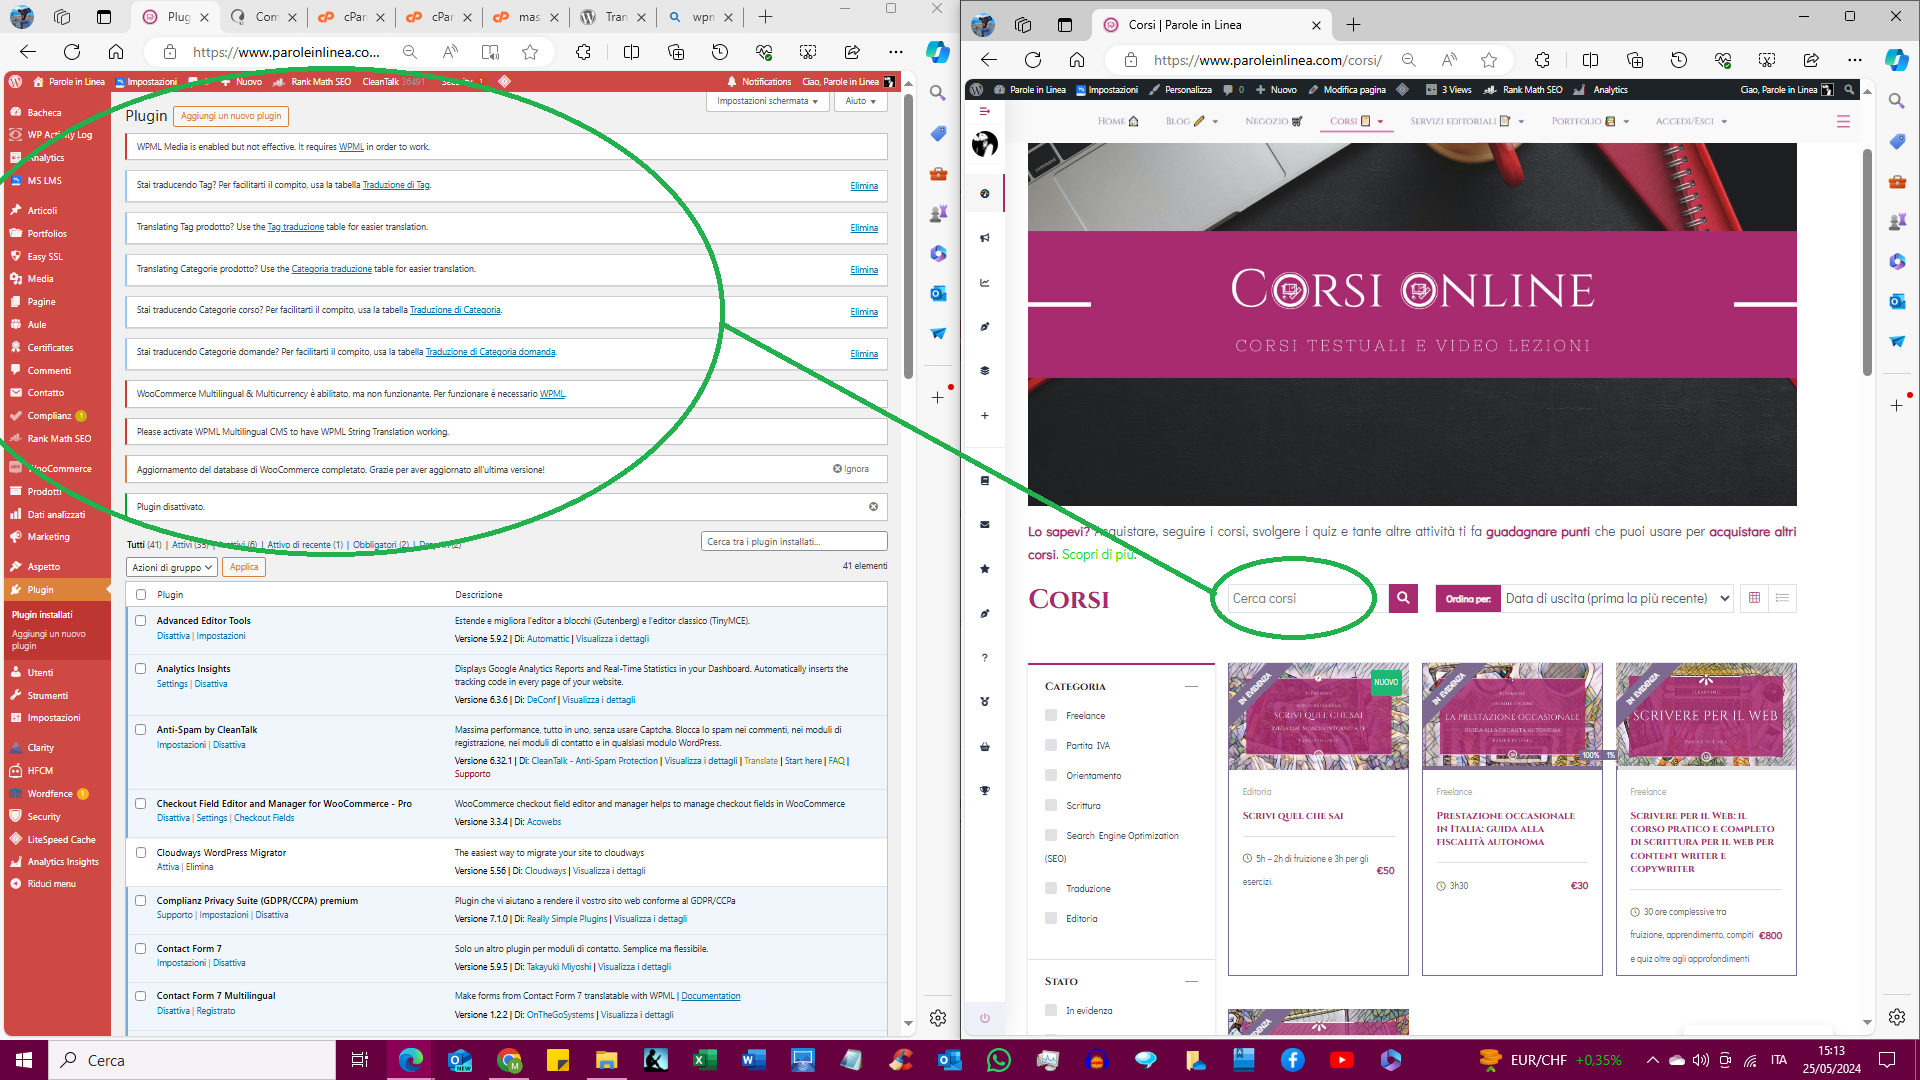The width and height of the screenshot is (1920, 1080).
Task: Expand the 'Ordina per' sort dropdown
Action: pos(1617,598)
